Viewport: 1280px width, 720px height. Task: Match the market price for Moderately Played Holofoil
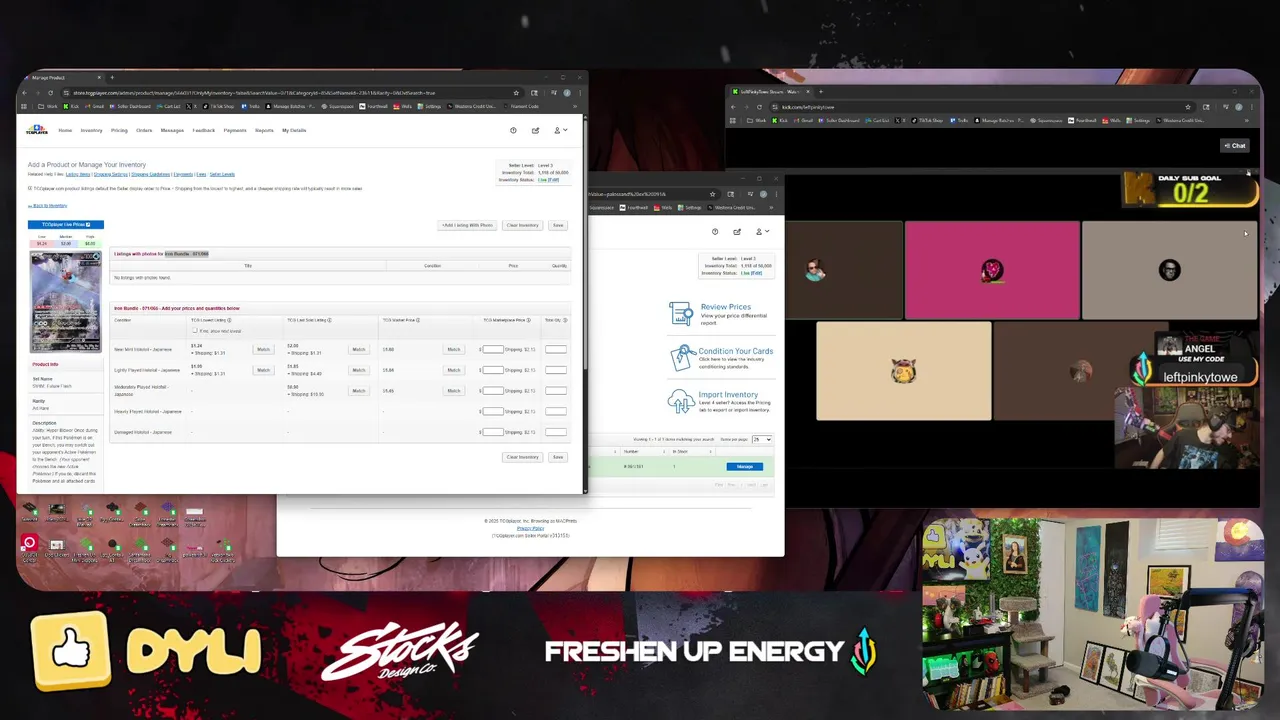(454, 390)
